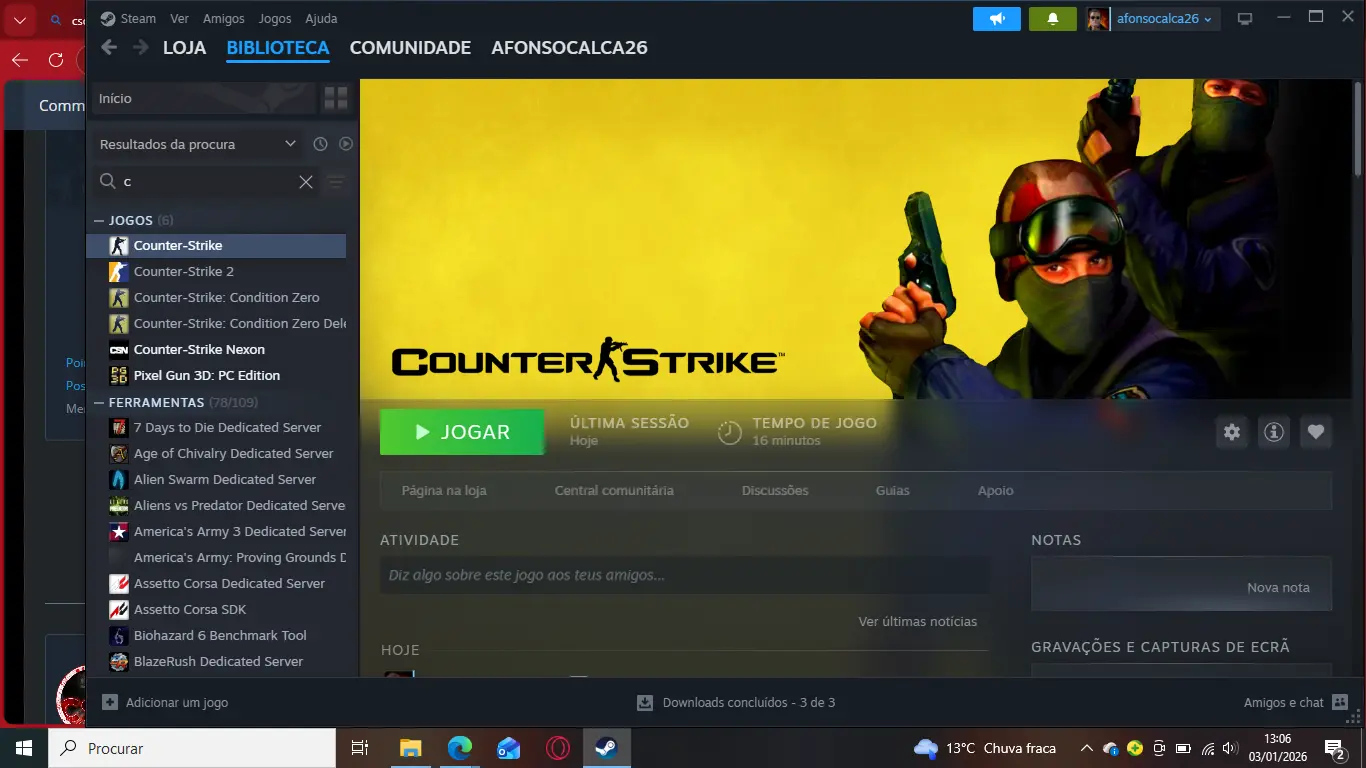The height and width of the screenshot is (768, 1366).
Task: Click the America's Army 3 server icon
Action: point(119,531)
